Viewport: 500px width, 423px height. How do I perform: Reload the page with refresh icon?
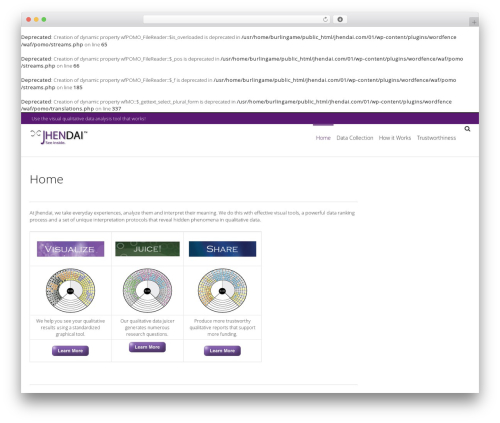[x=325, y=19]
